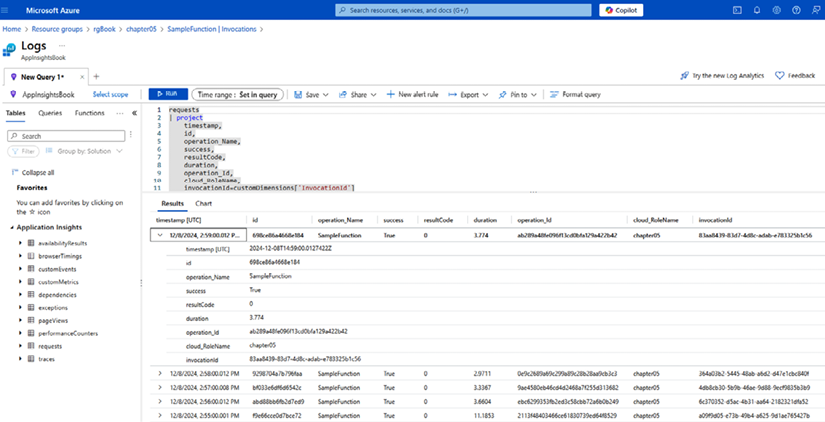Run the query
Screen dimensions: 825x422
[168, 94]
